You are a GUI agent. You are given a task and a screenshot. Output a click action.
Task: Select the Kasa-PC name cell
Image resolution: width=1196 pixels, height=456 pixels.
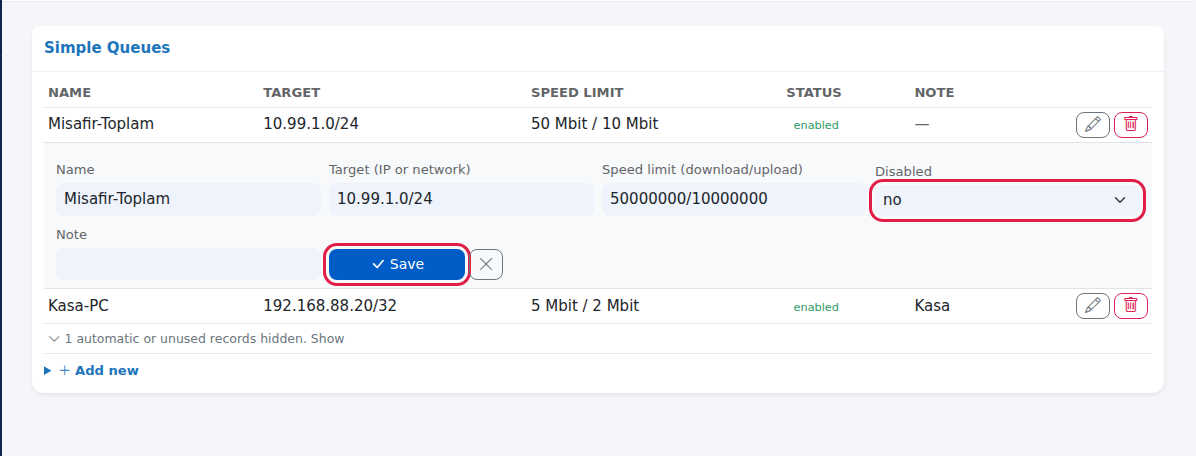[x=79, y=306]
